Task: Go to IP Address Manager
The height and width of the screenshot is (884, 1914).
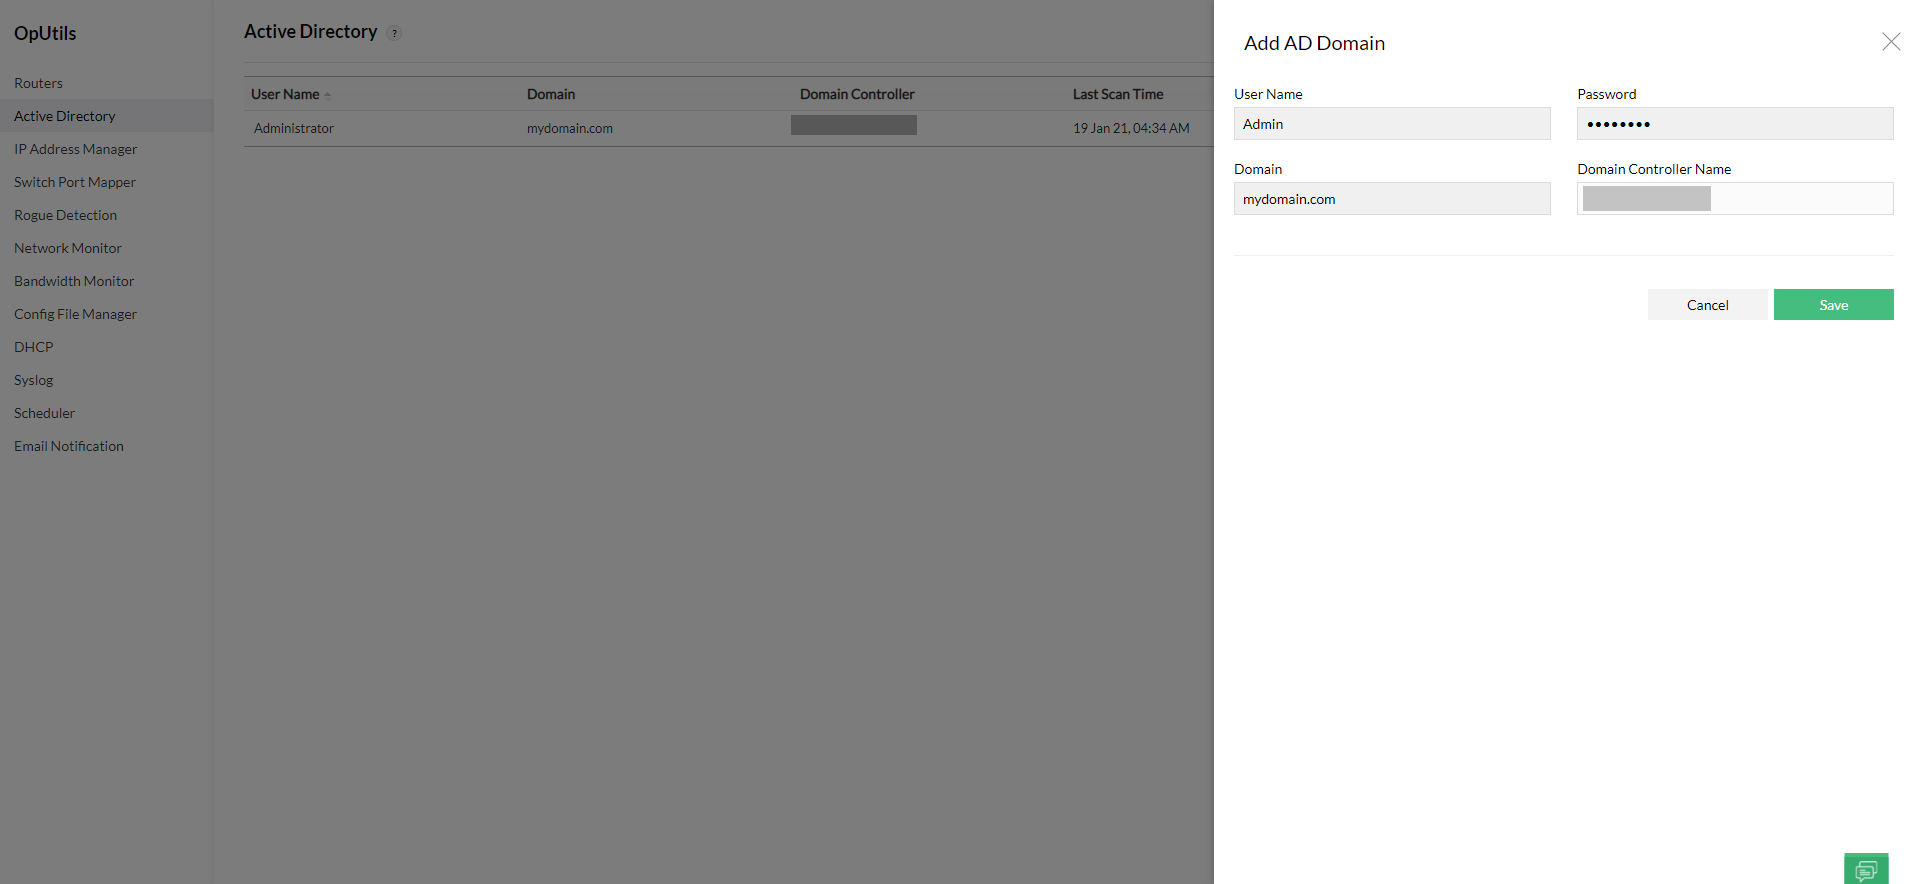Action: [x=76, y=149]
